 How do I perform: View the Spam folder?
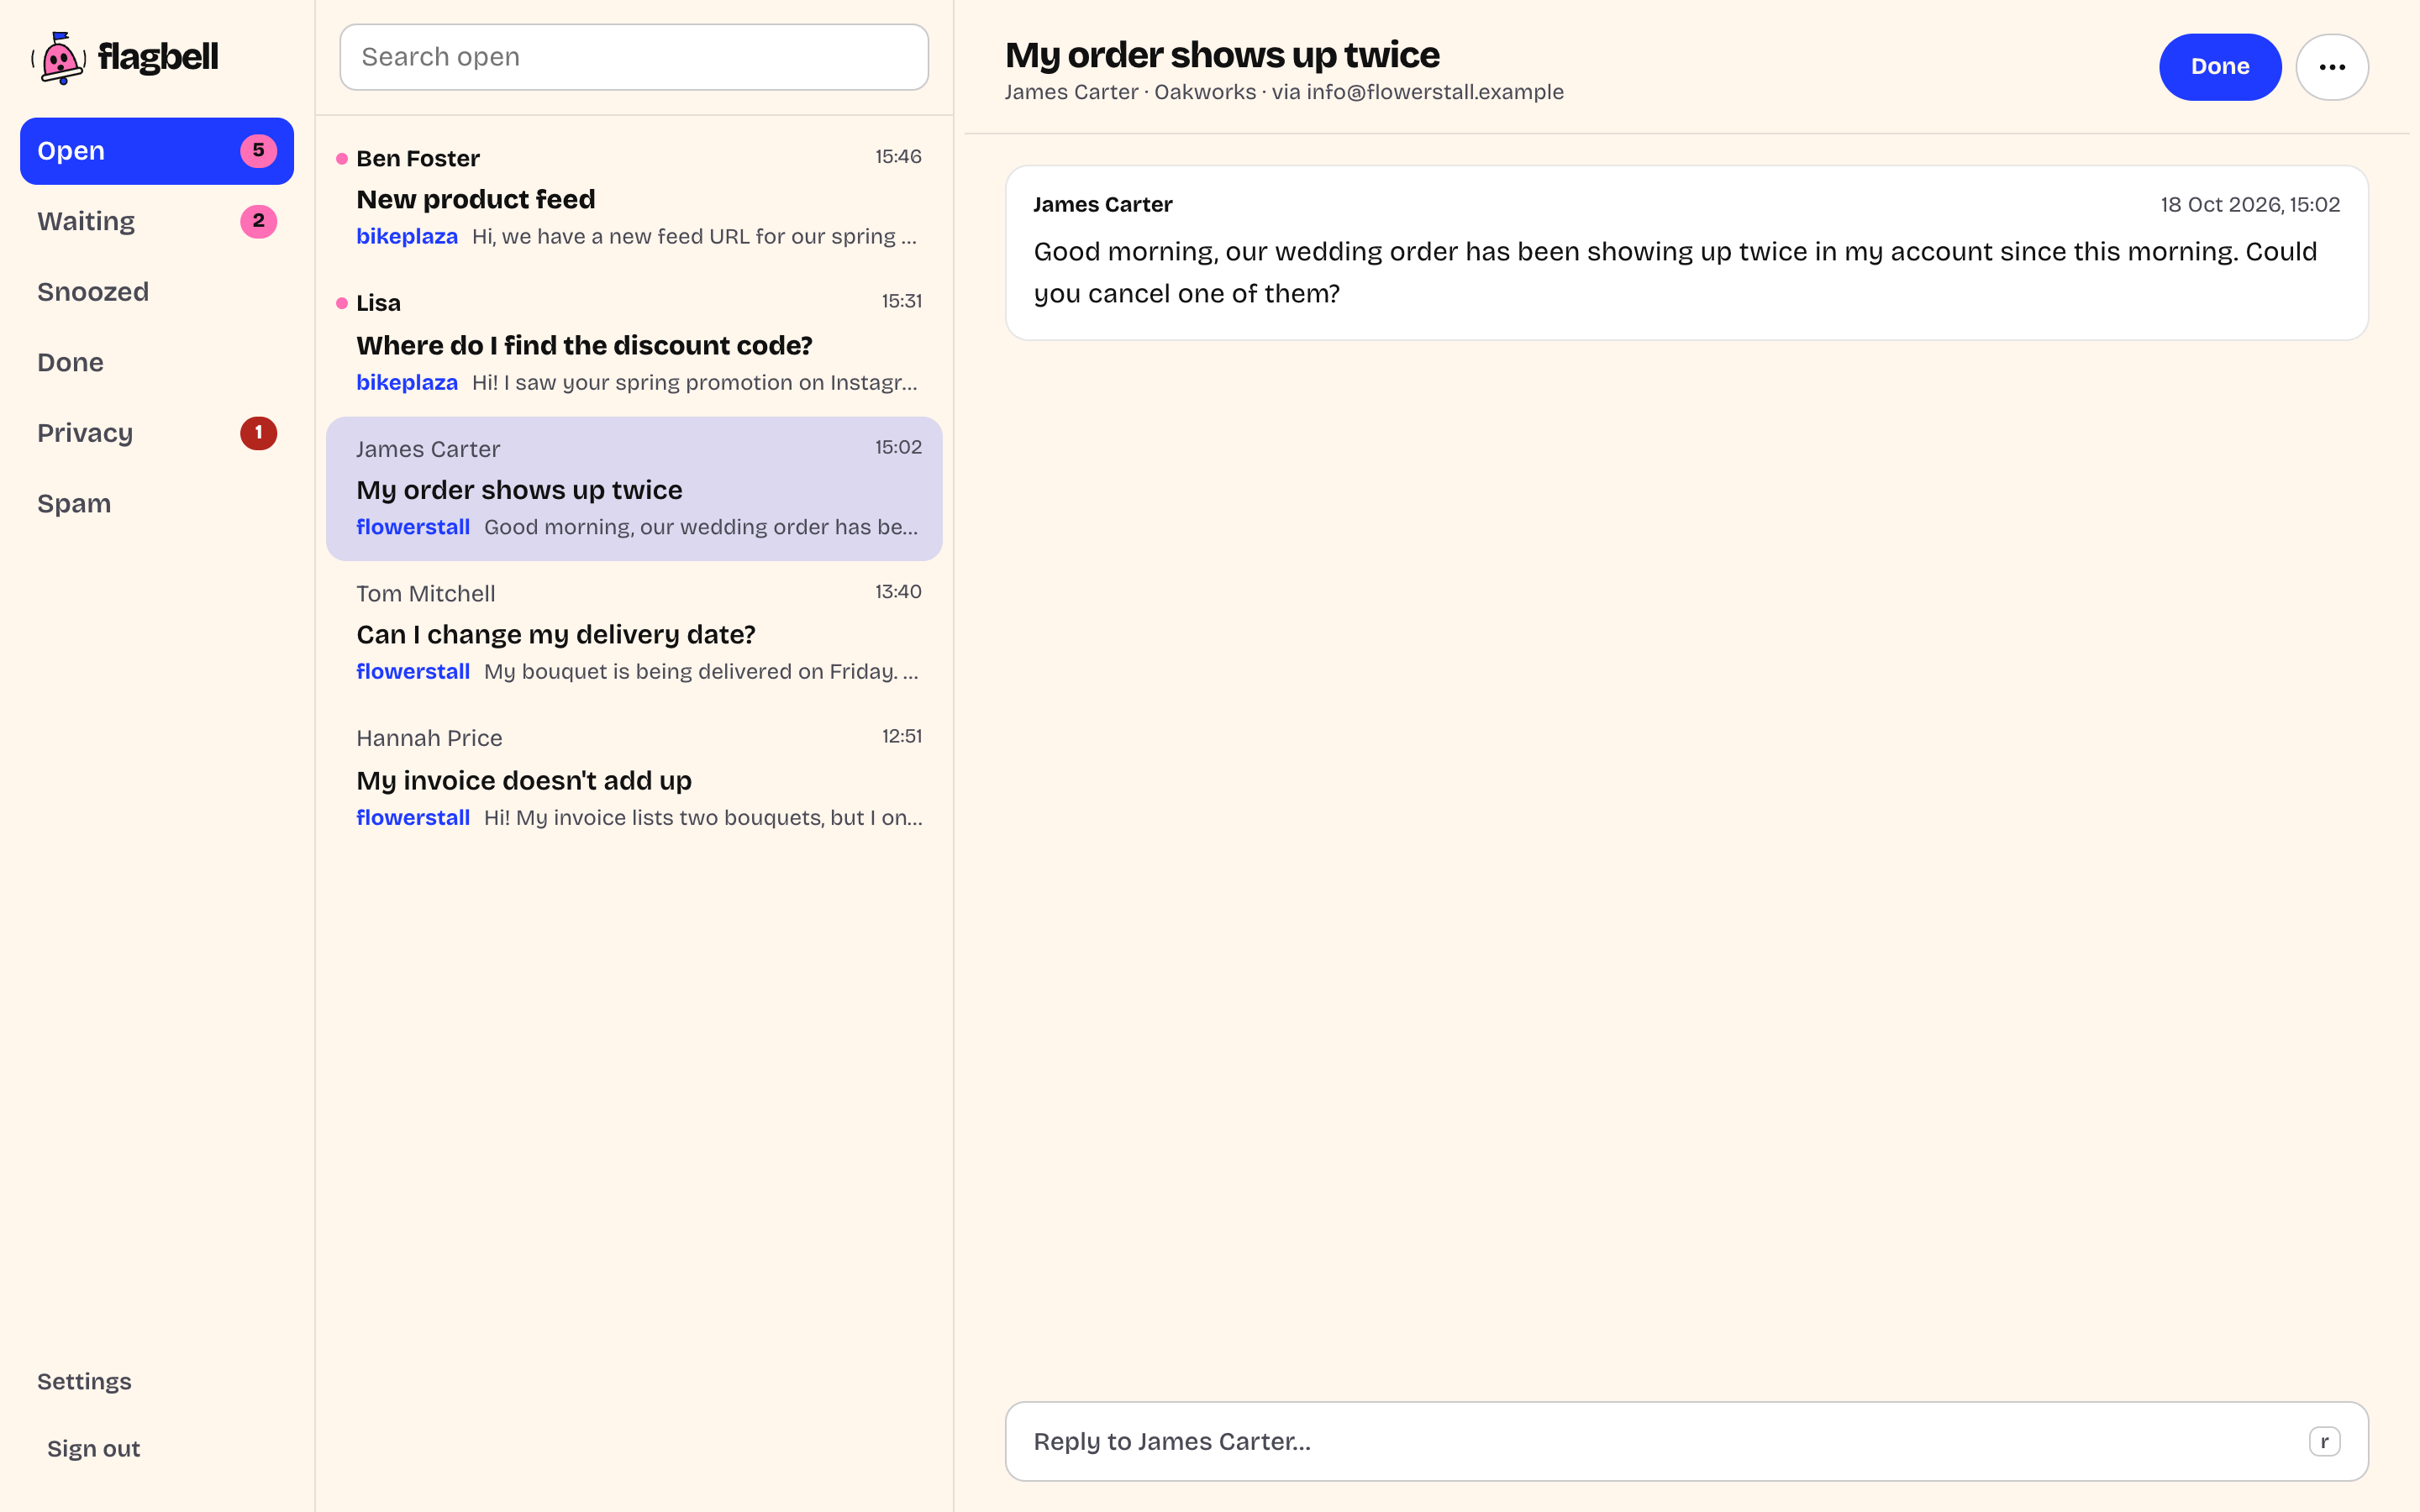(157, 503)
